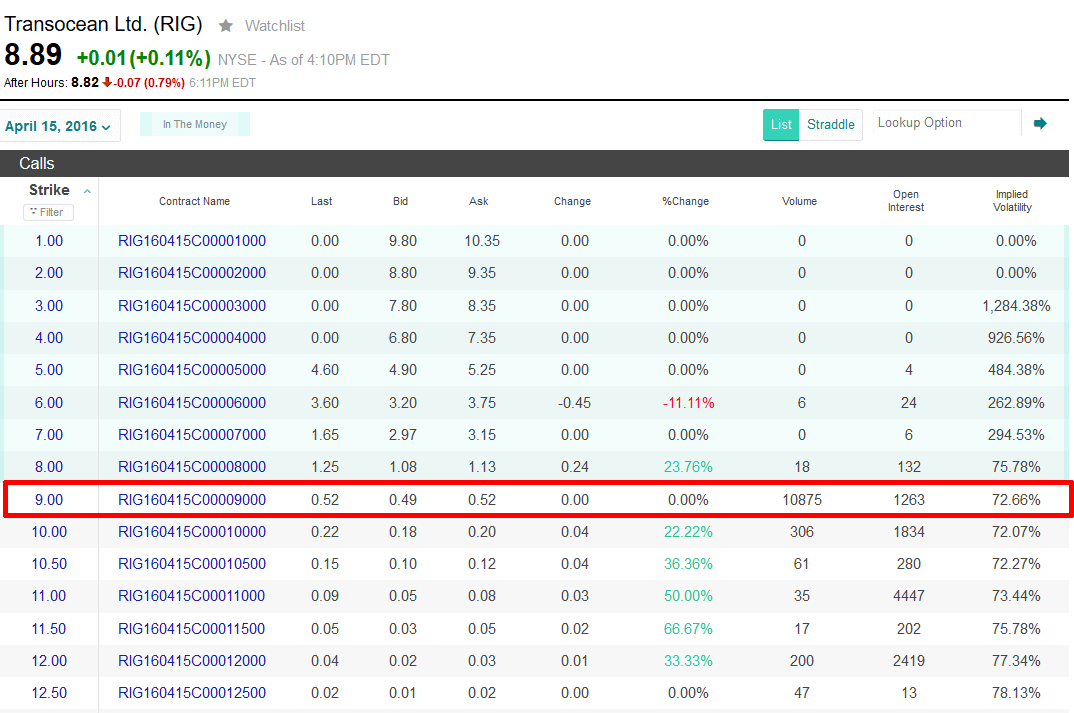This screenshot has width=1074, height=713.
Task: Open the April 15, 2016 expiration dropdown
Action: coord(58,126)
